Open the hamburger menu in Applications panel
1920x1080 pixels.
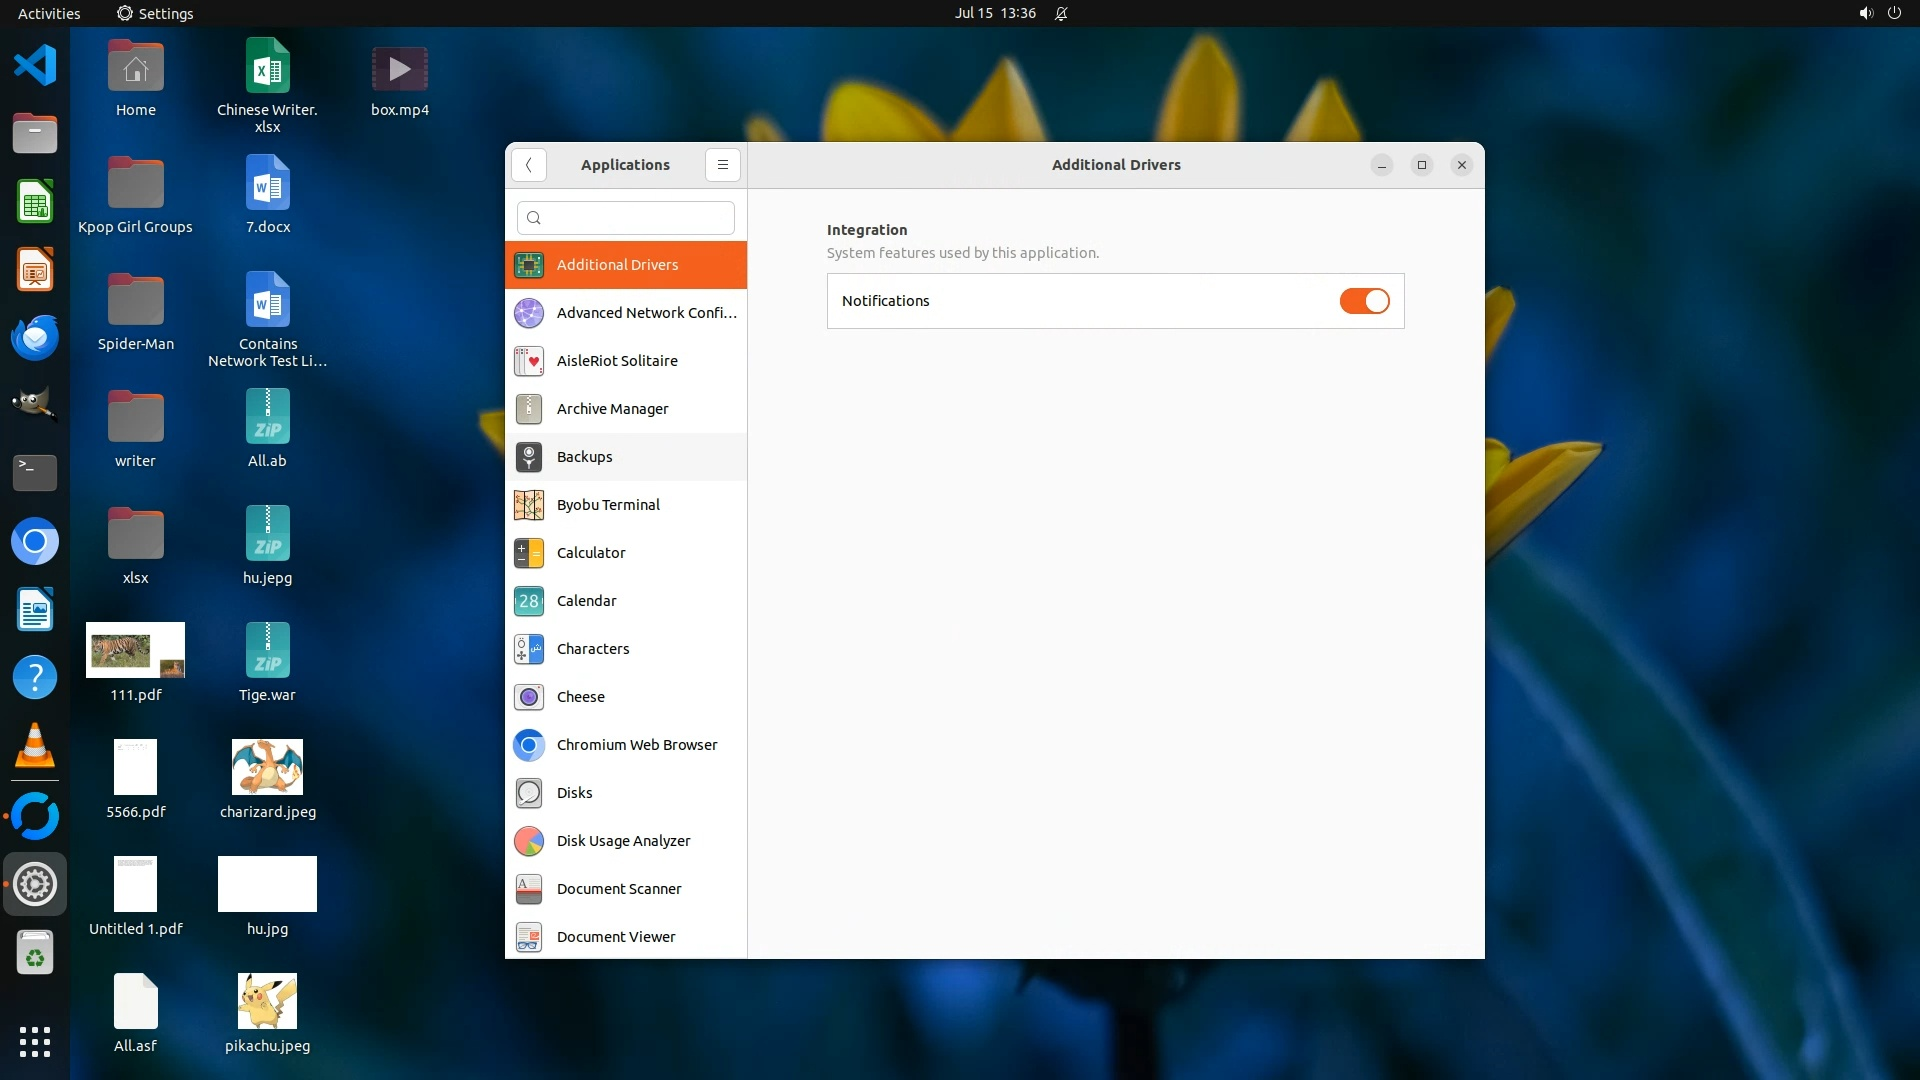pos(722,165)
